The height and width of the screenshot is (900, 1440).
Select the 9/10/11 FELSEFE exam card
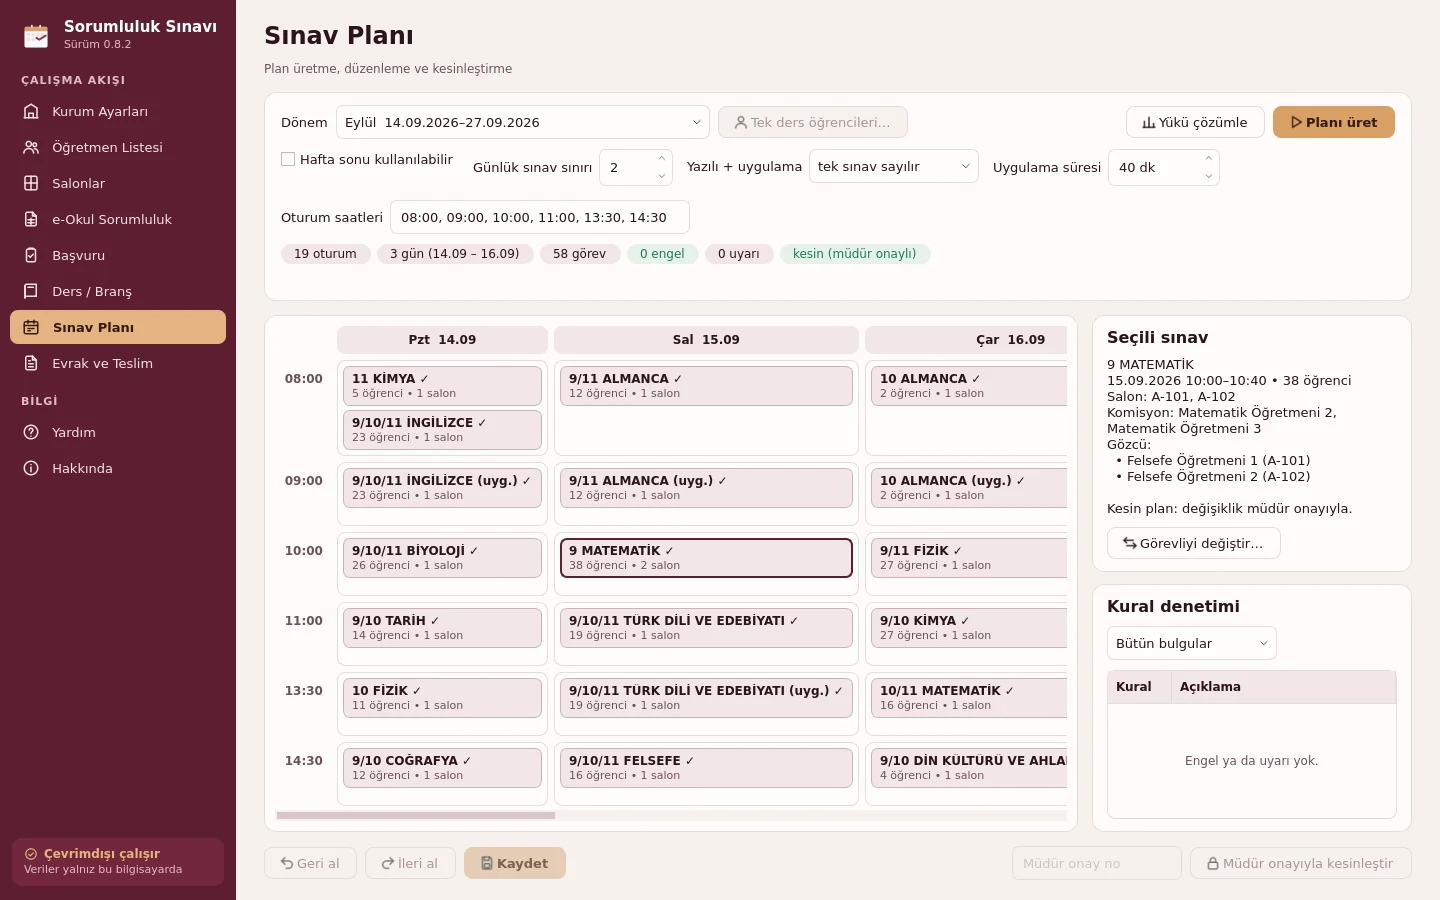click(x=706, y=768)
